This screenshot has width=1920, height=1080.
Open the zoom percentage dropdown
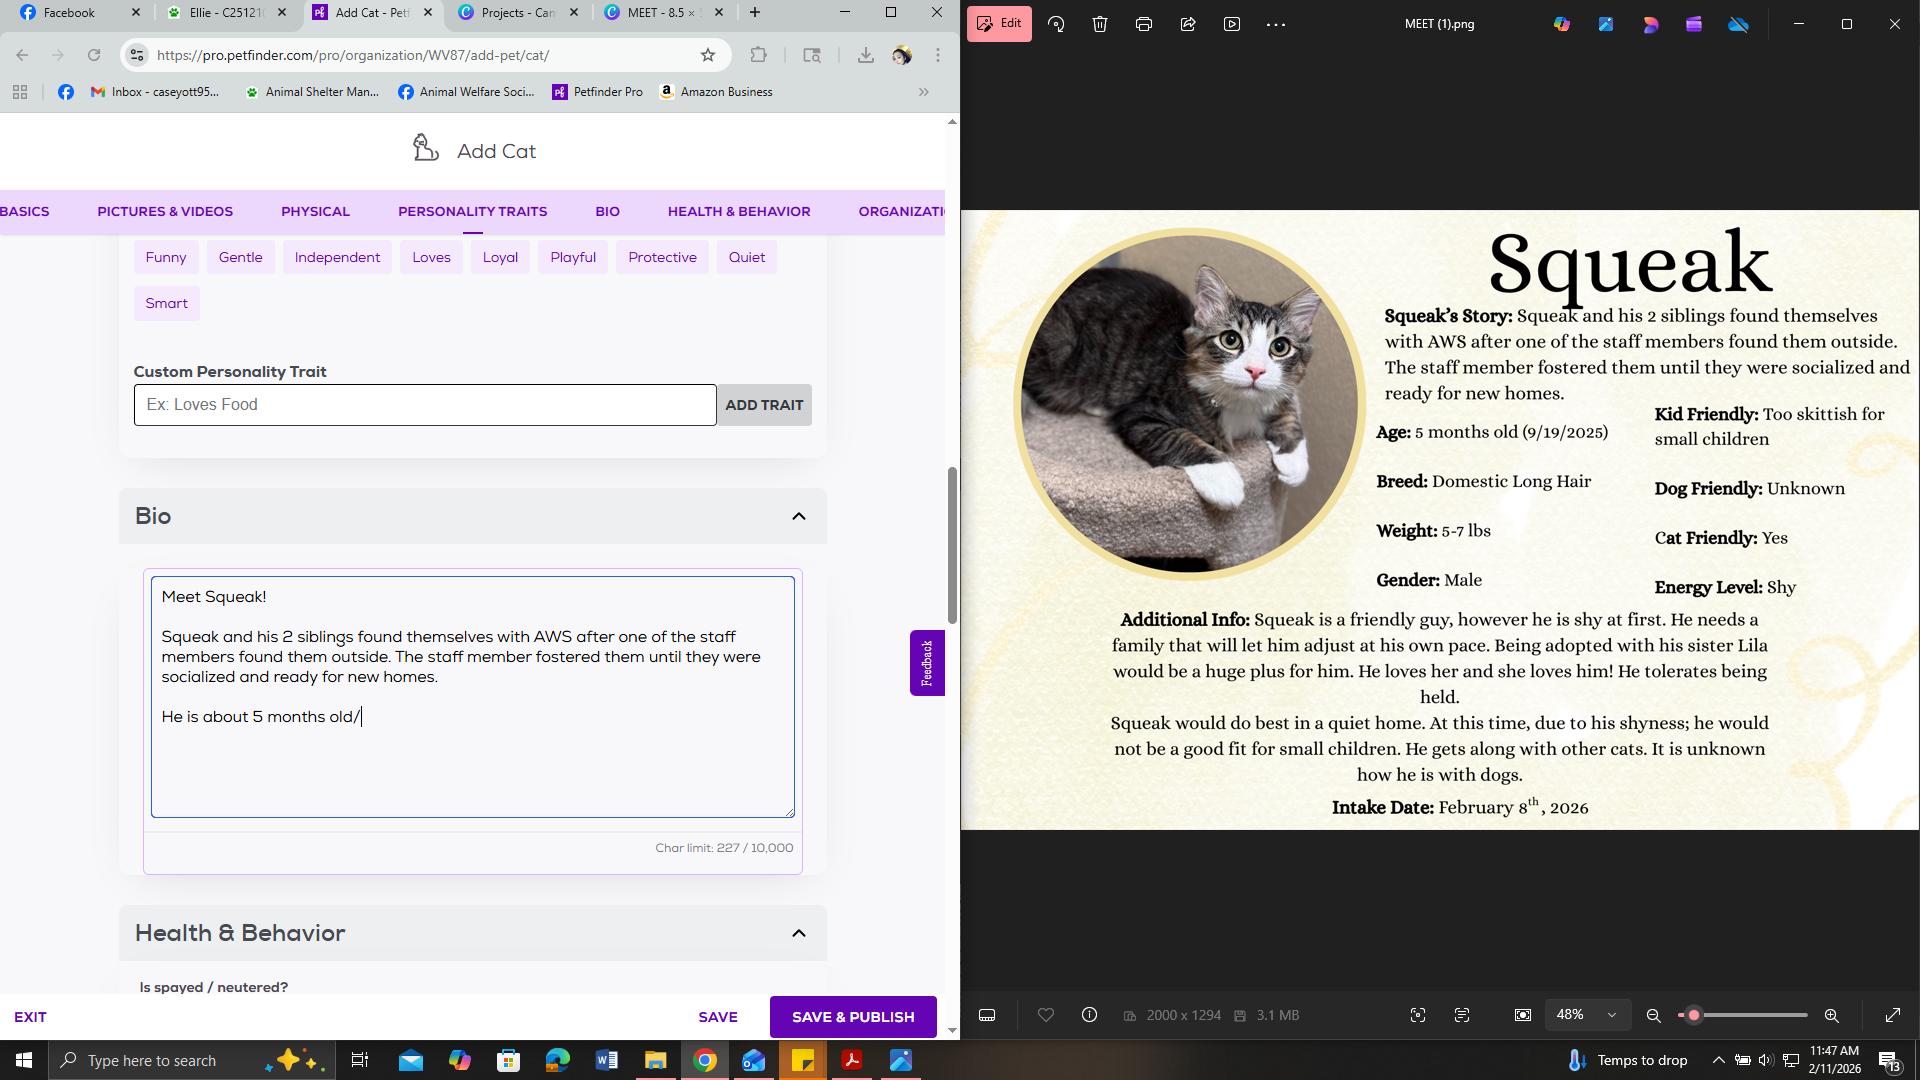(1588, 1015)
